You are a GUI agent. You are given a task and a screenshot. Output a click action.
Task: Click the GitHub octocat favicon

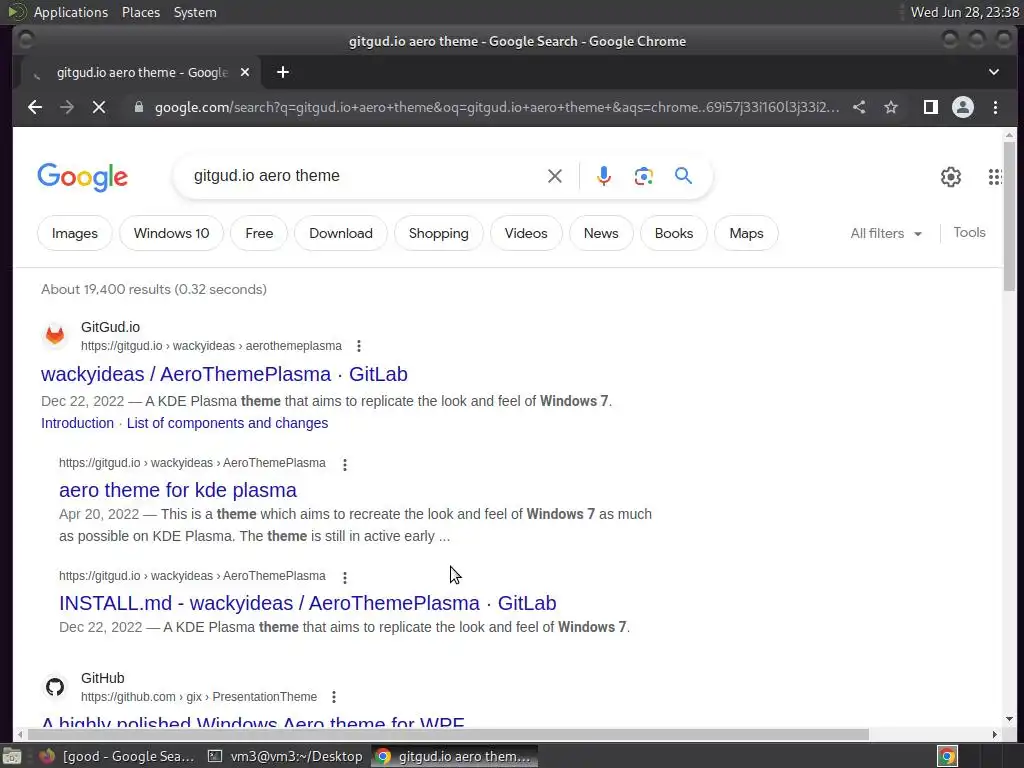pos(55,687)
